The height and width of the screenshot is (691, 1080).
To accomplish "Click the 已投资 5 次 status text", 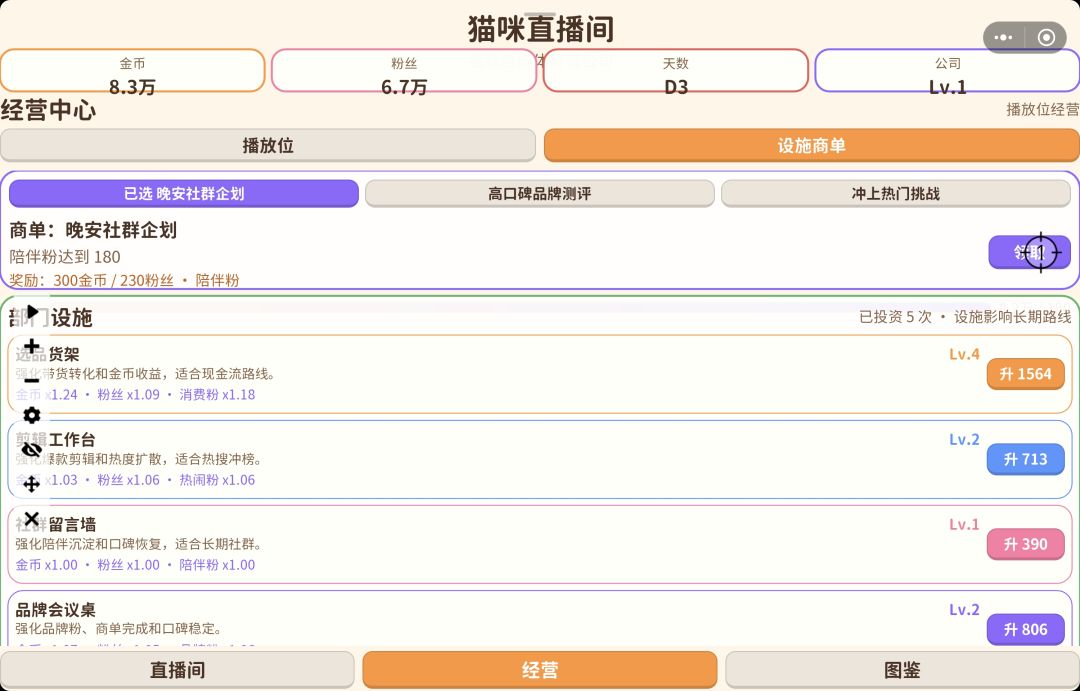I will [x=895, y=317].
